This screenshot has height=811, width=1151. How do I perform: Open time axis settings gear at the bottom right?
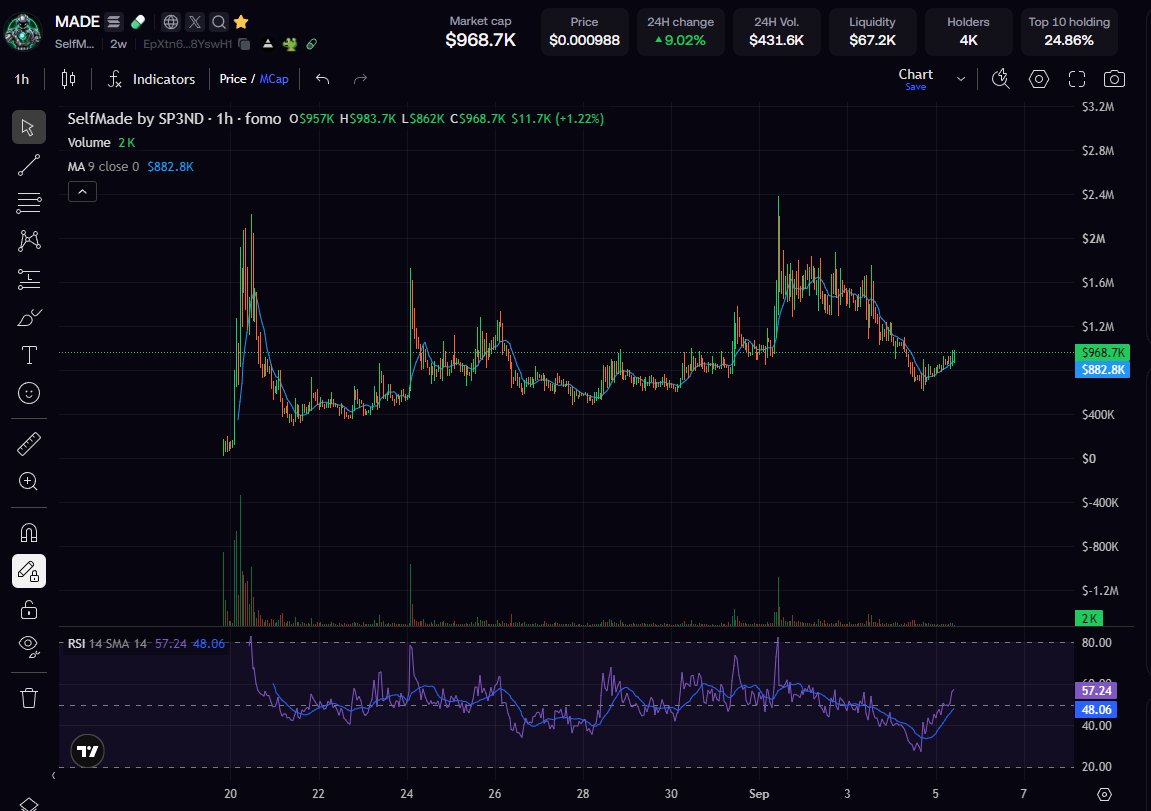(x=1104, y=794)
